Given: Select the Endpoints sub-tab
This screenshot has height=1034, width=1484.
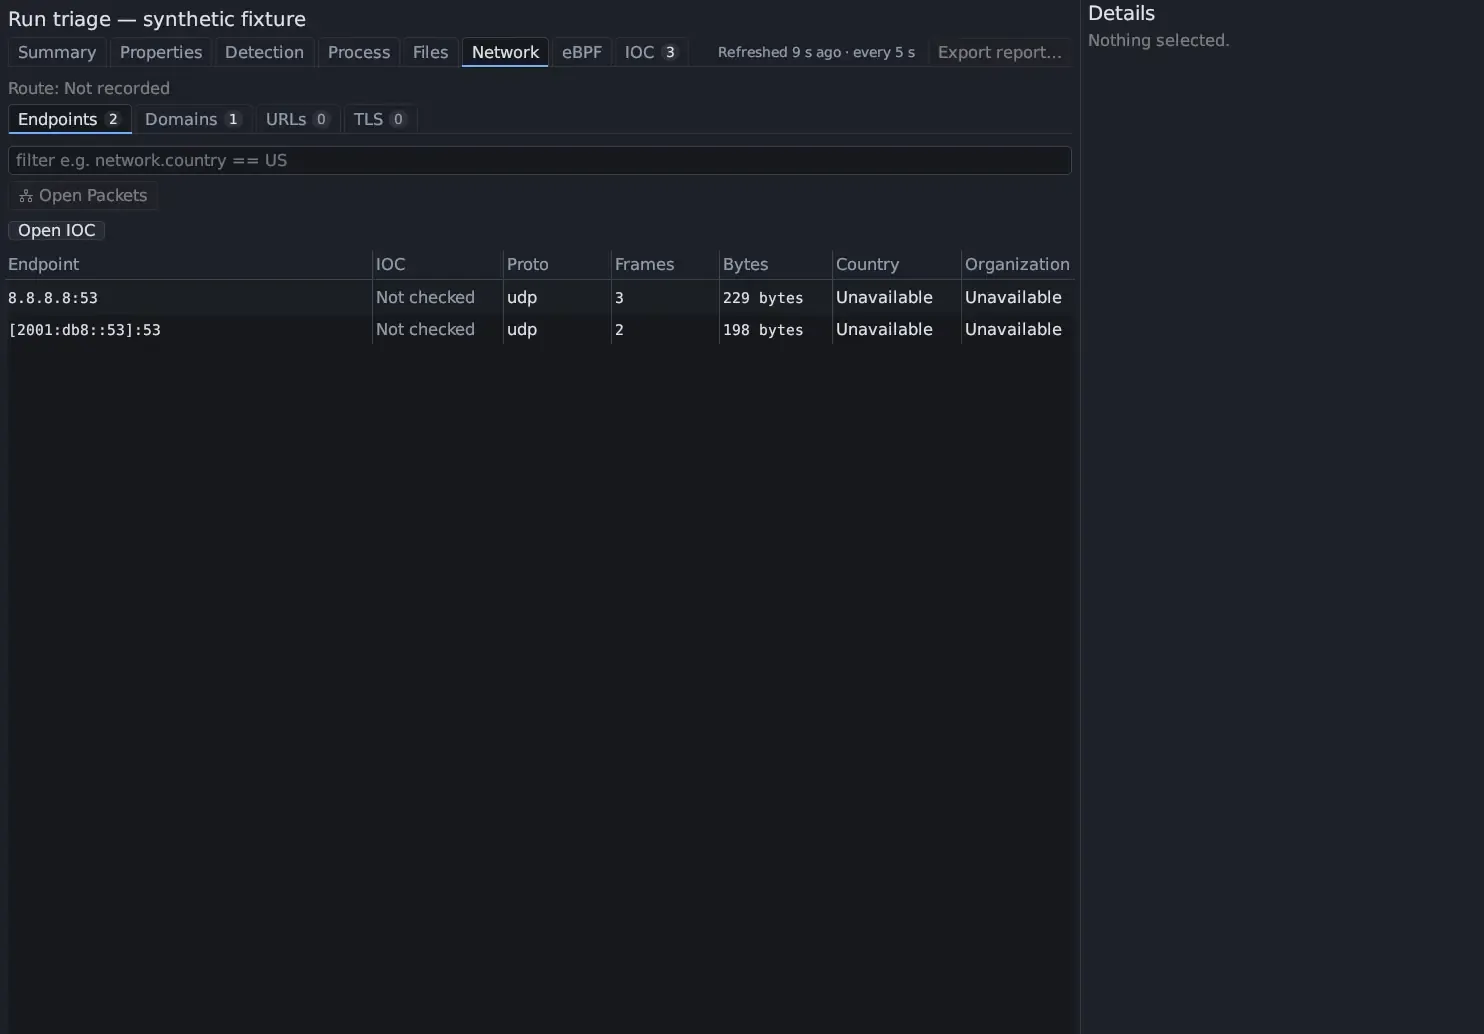Looking at the screenshot, I should point(70,119).
